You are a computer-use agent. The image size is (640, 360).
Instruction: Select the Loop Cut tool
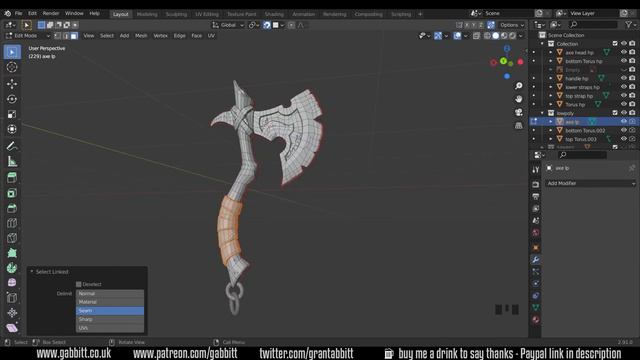click(x=12, y=223)
